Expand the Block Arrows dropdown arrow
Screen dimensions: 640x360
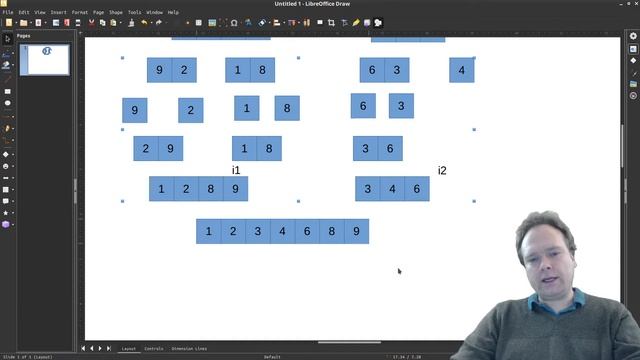pyautogui.click(x=13, y=178)
